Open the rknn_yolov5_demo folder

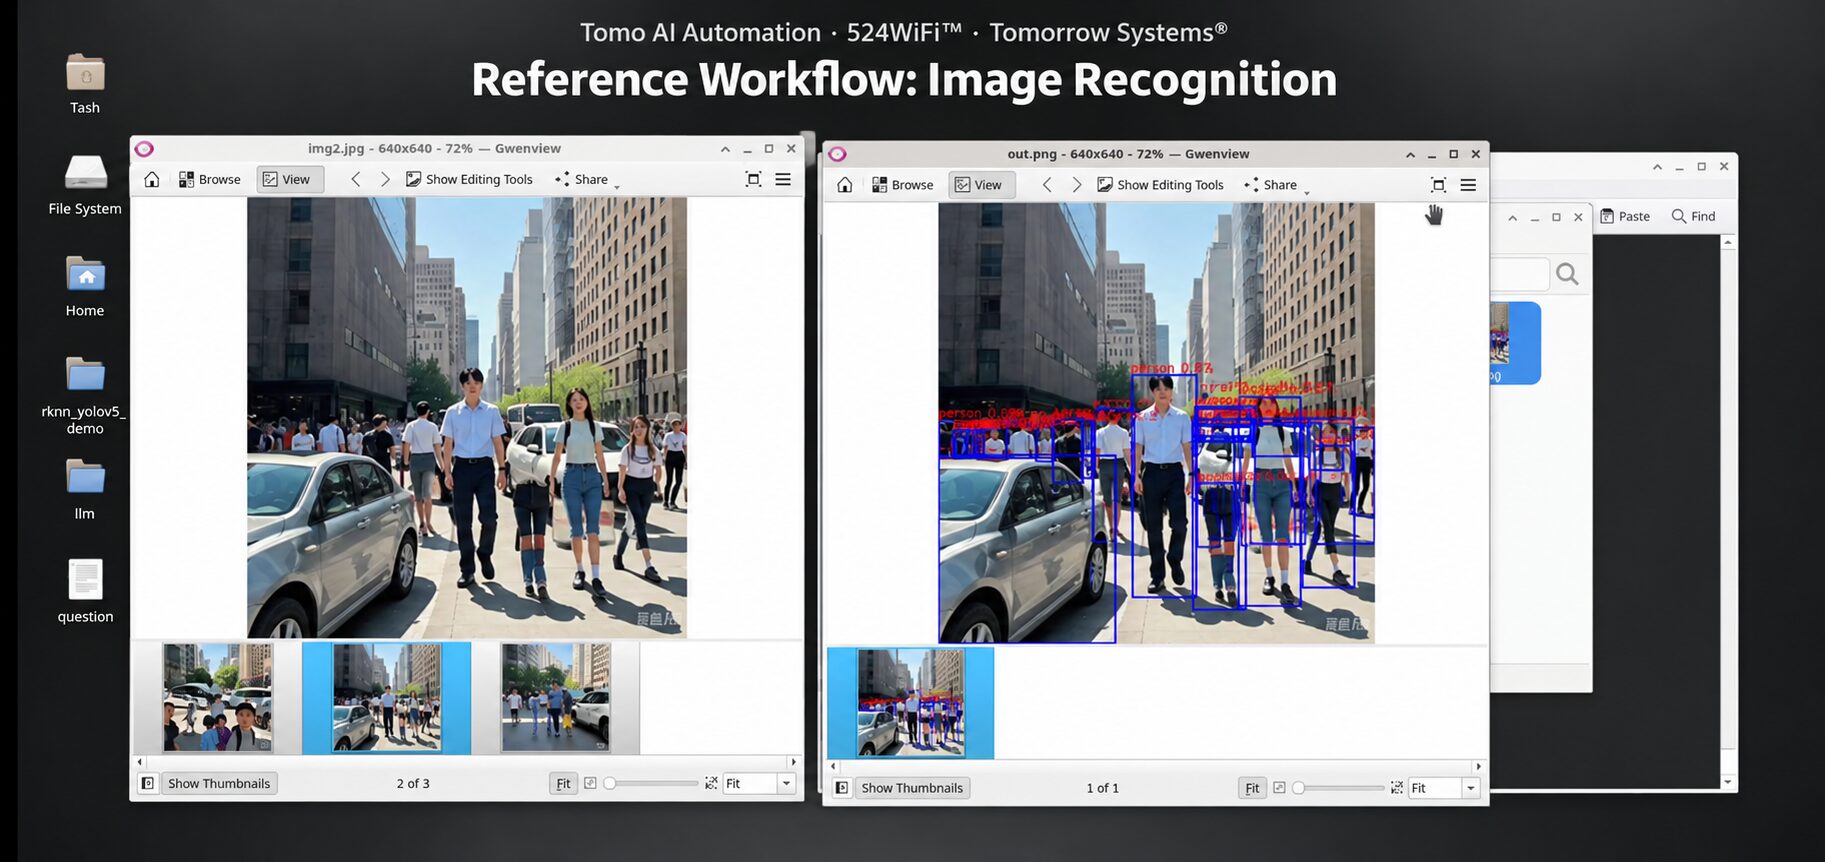click(x=85, y=396)
